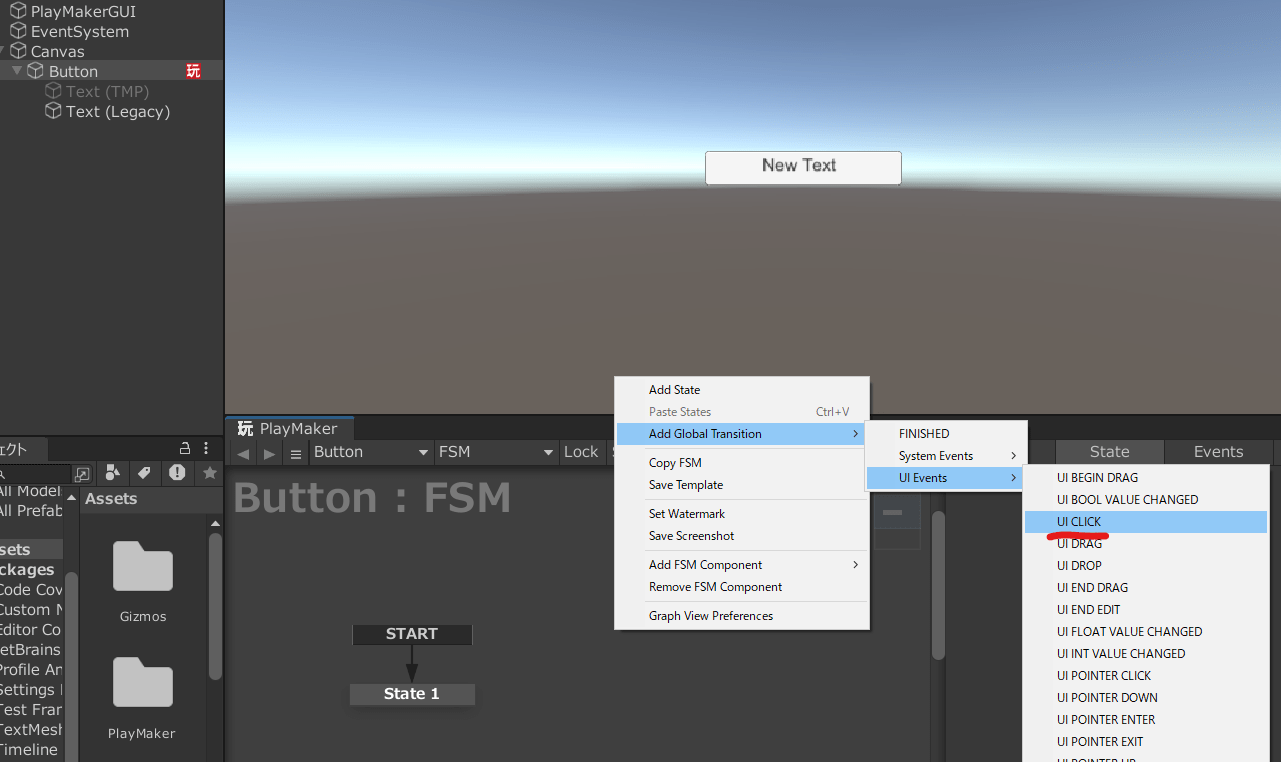Open the FSM selection dropdown

tap(495, 452)
